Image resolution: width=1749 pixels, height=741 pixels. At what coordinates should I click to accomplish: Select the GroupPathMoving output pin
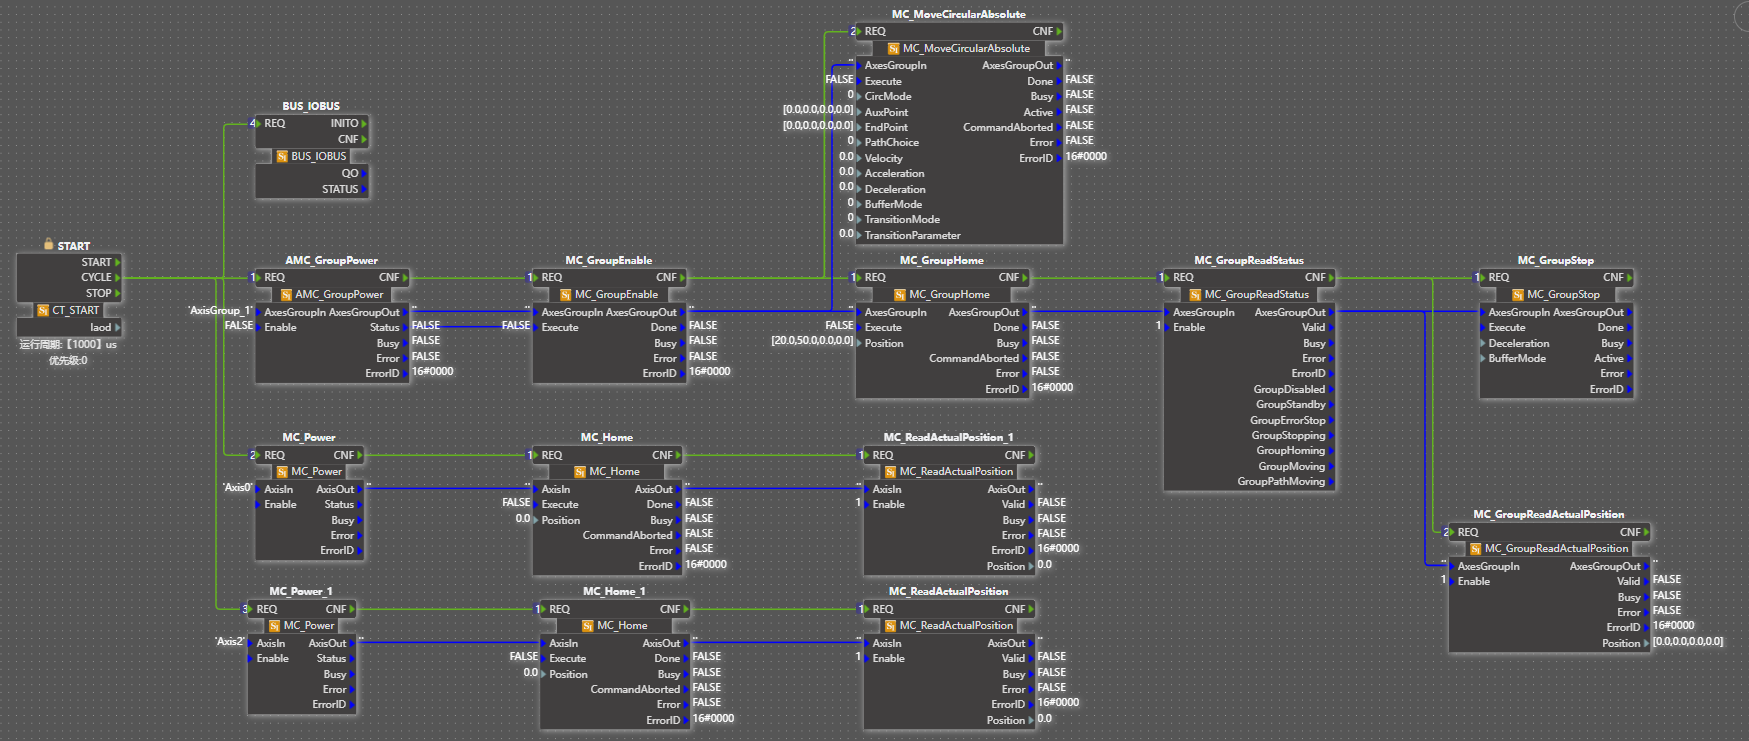pos(1287,482)
